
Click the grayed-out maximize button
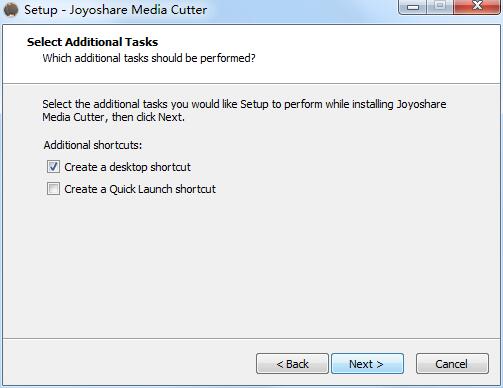click(x=440, y=6)
